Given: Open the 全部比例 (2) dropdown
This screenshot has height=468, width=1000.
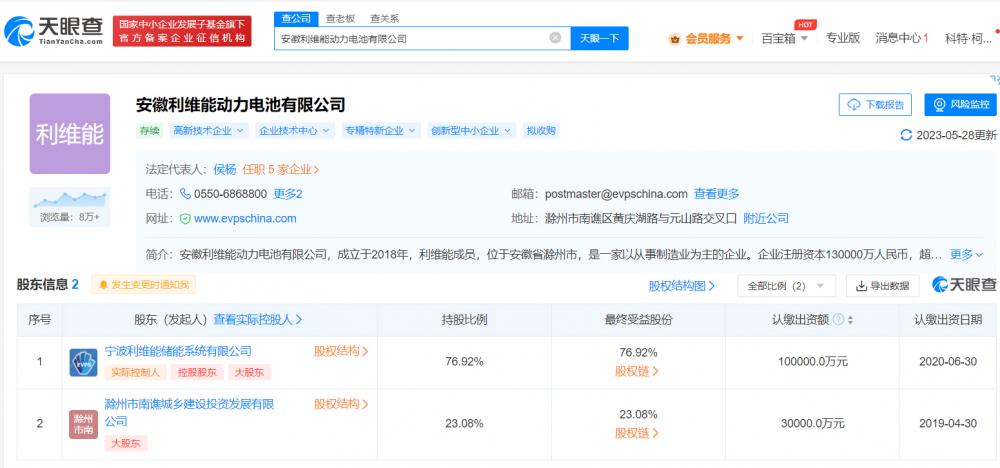Looking at the screenshot, I should click(786, 286).
